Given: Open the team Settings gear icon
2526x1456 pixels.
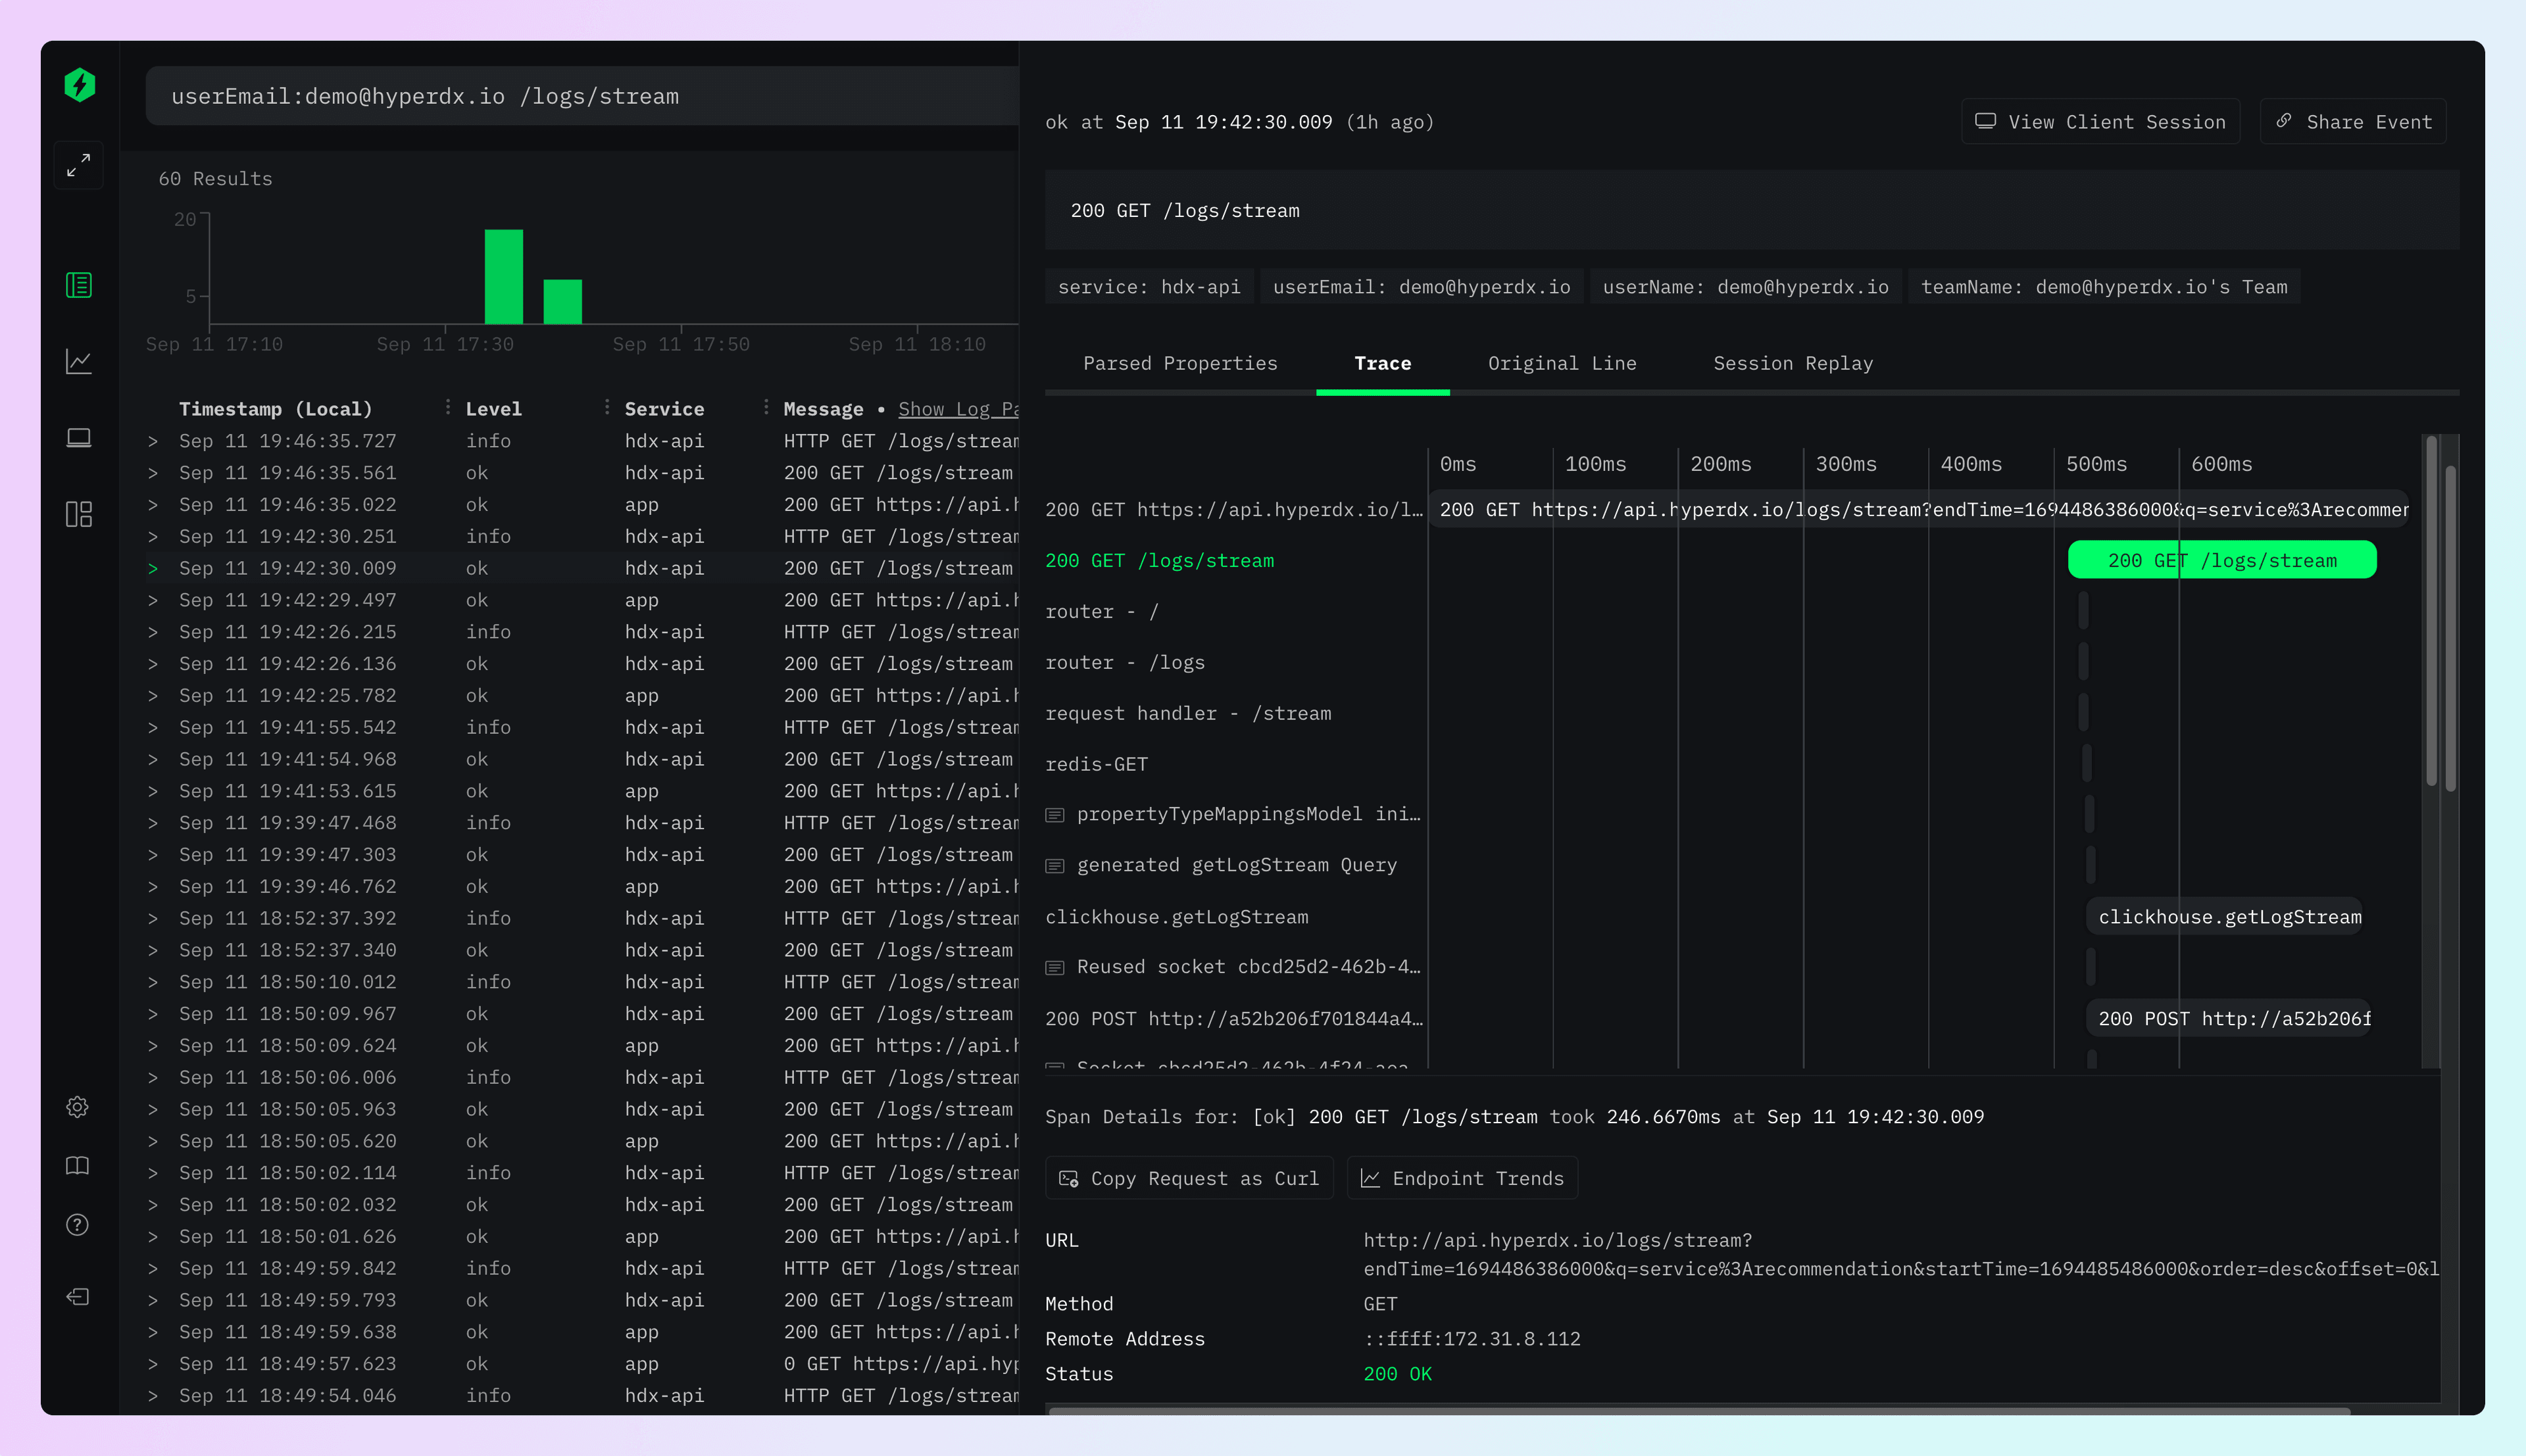Looking at the screenshot, I should [78, 1107].
